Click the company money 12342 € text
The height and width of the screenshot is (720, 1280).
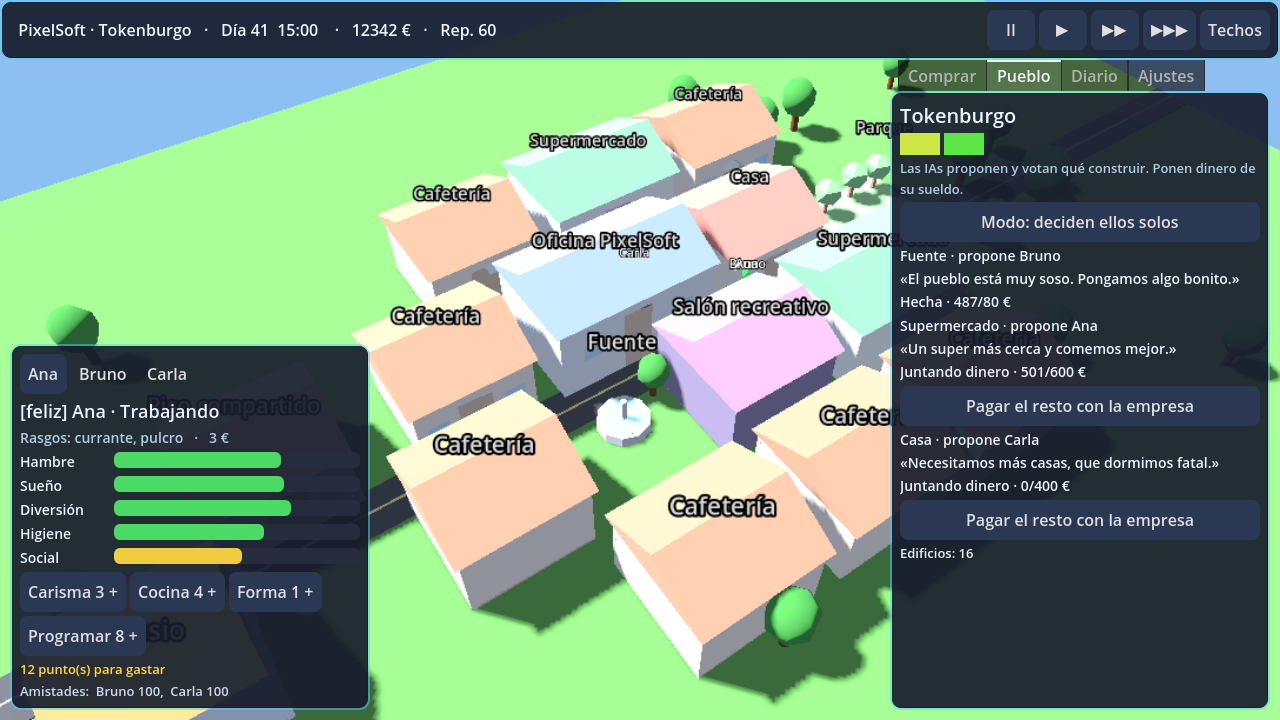coord(381,30)
